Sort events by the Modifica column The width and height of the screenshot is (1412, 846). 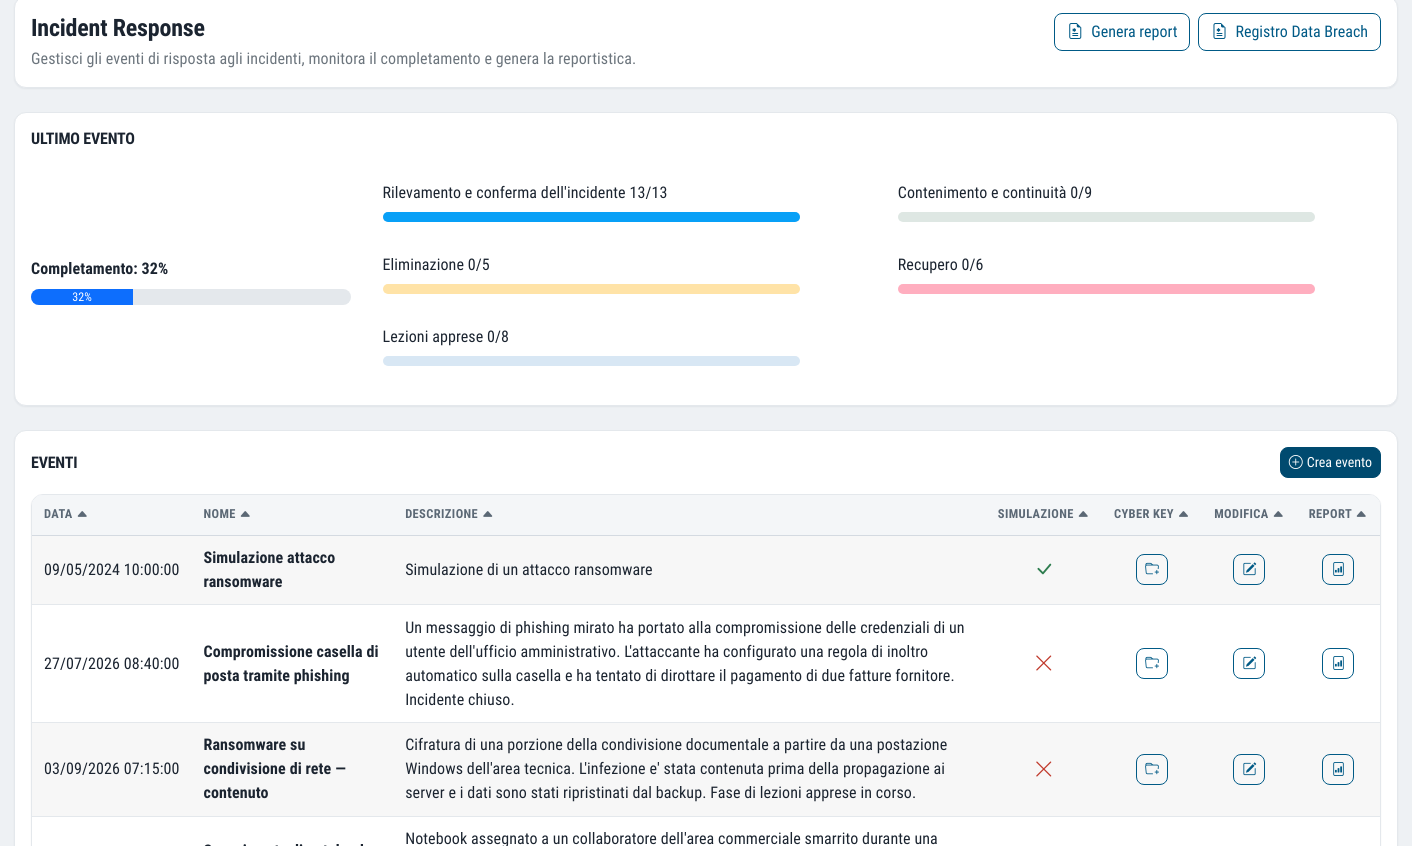[1248, 514]
